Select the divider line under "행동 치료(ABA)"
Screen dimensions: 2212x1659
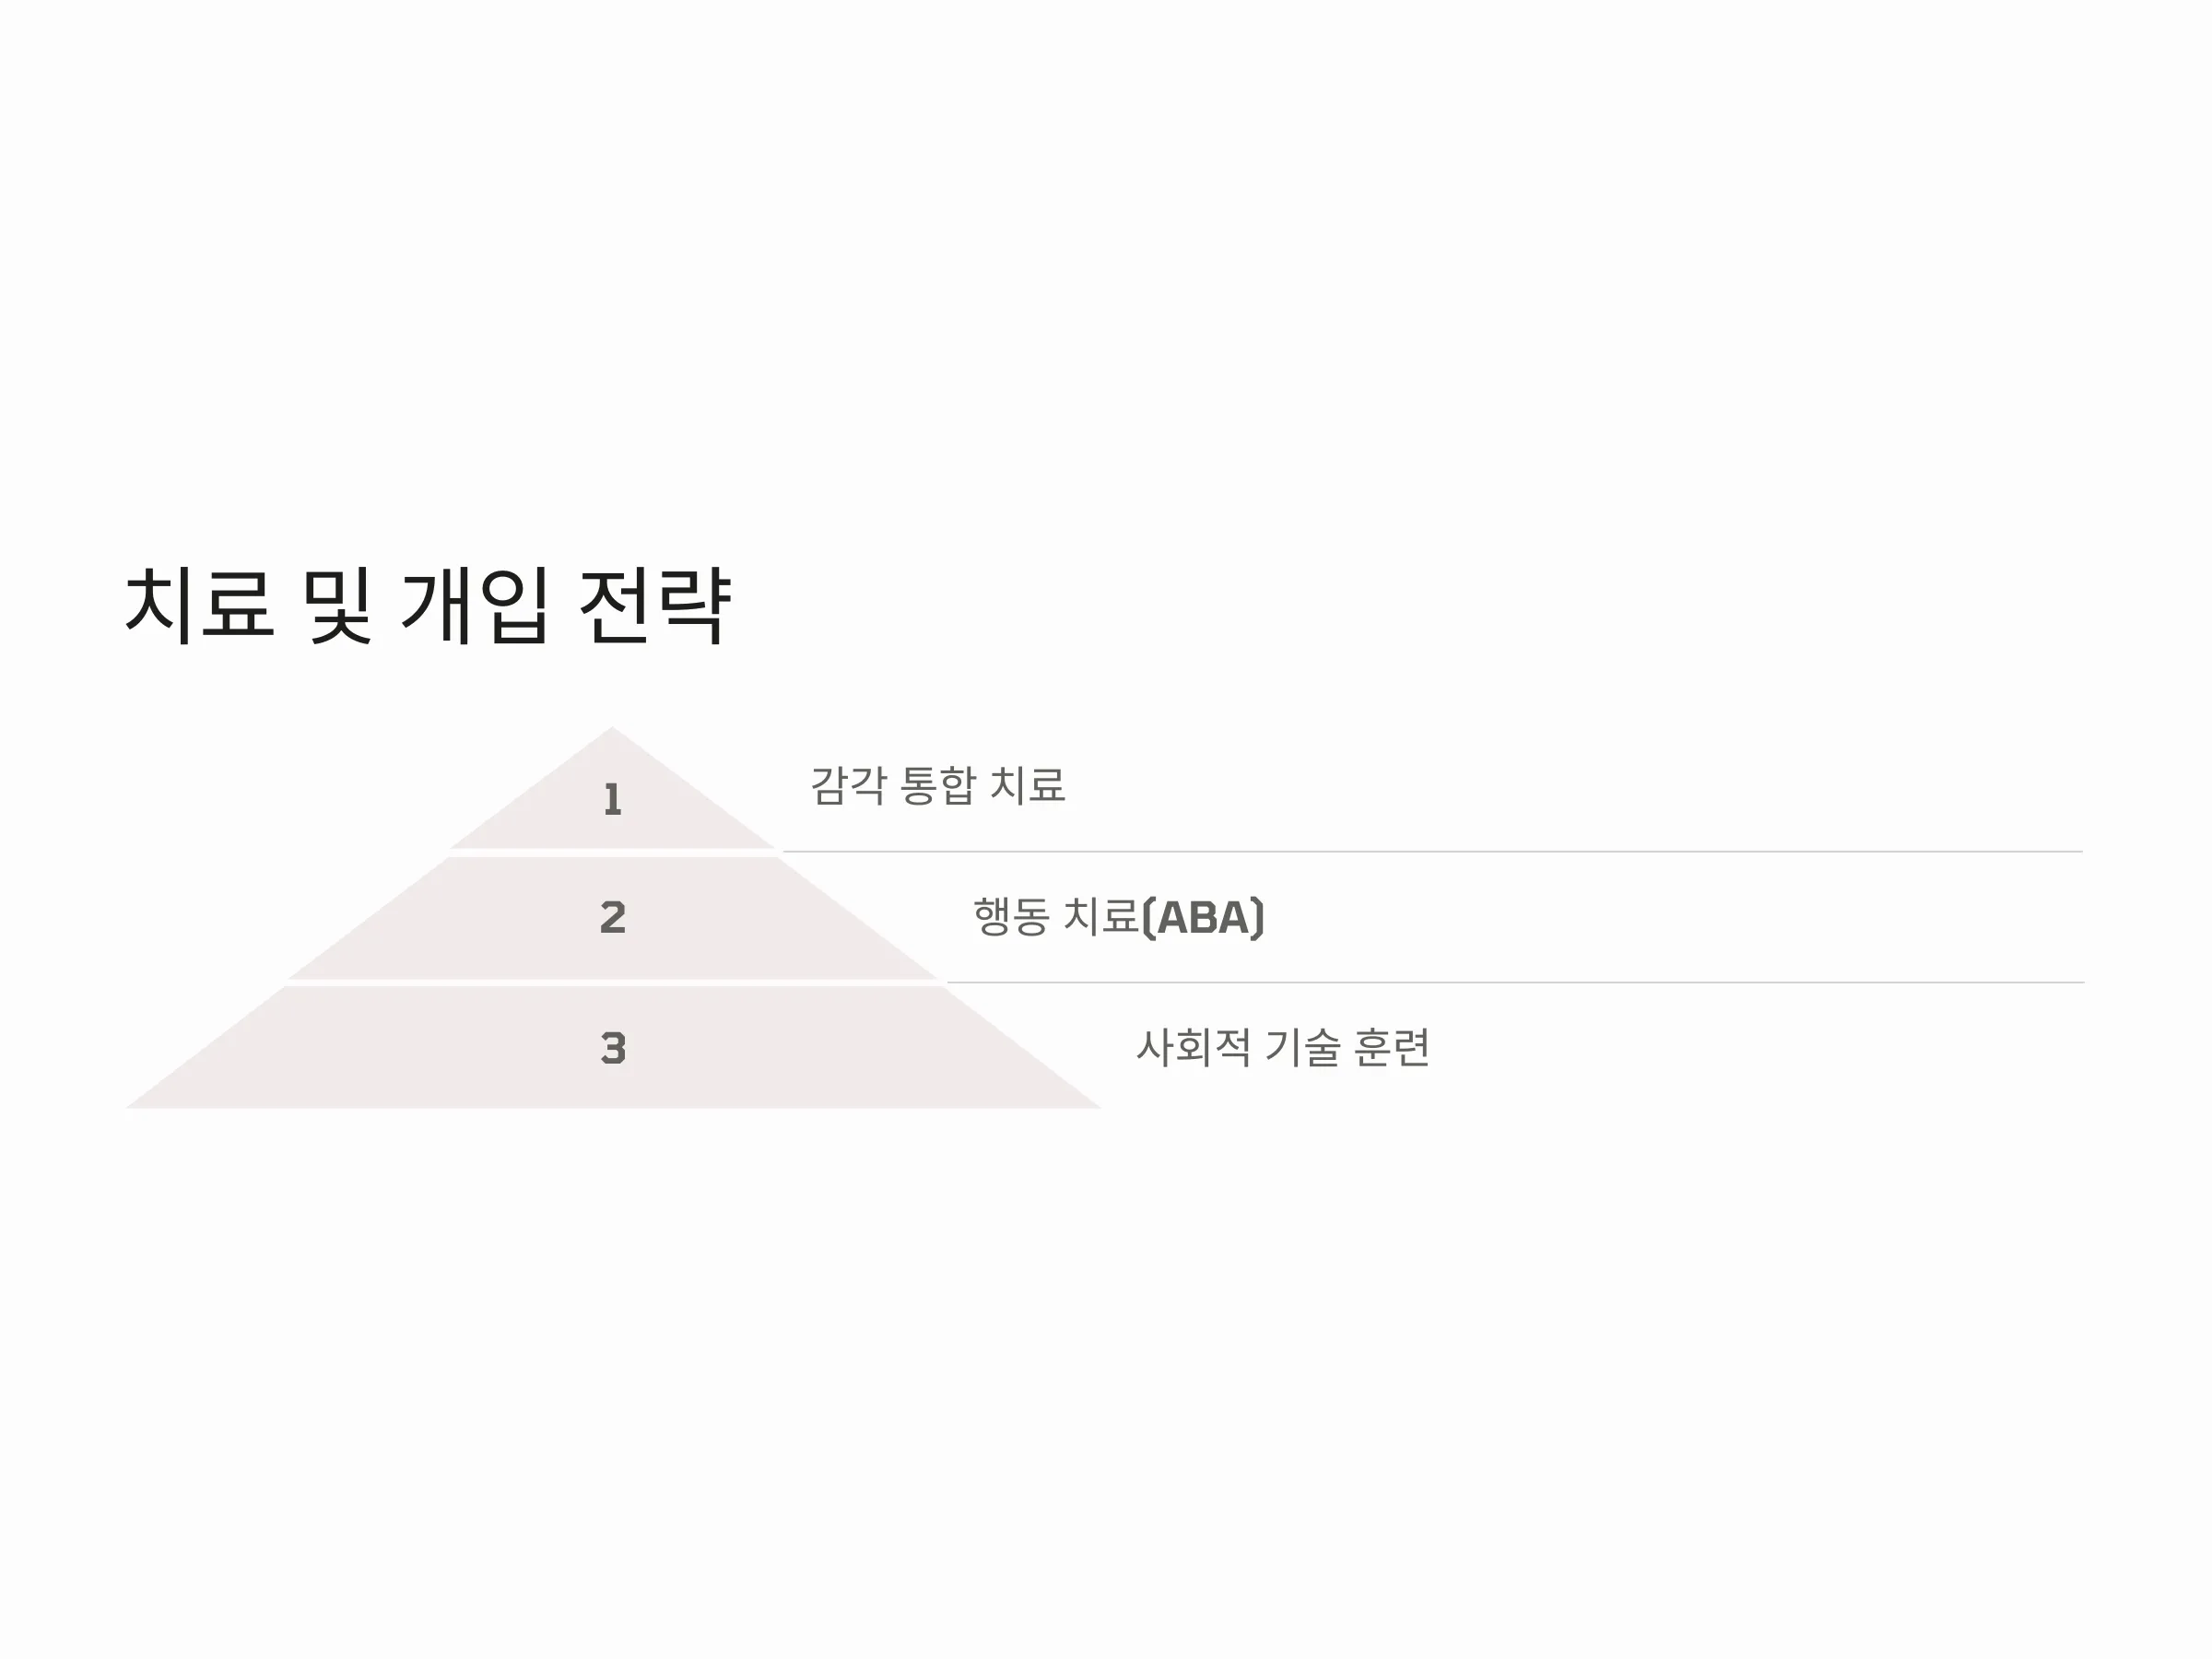(1515, 983)
